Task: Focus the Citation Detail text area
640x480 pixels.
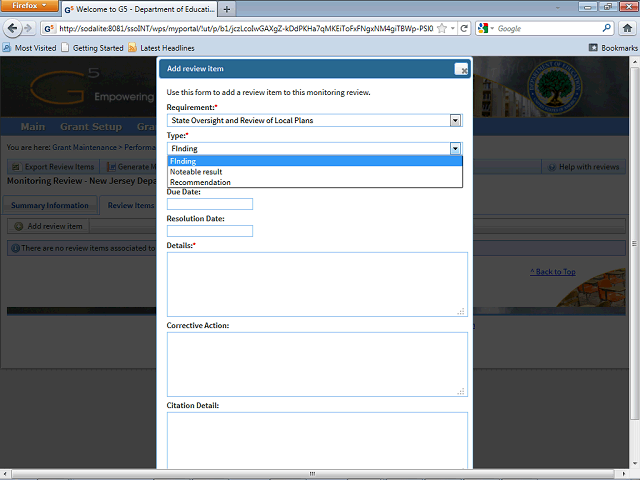Action: (317, 440)
